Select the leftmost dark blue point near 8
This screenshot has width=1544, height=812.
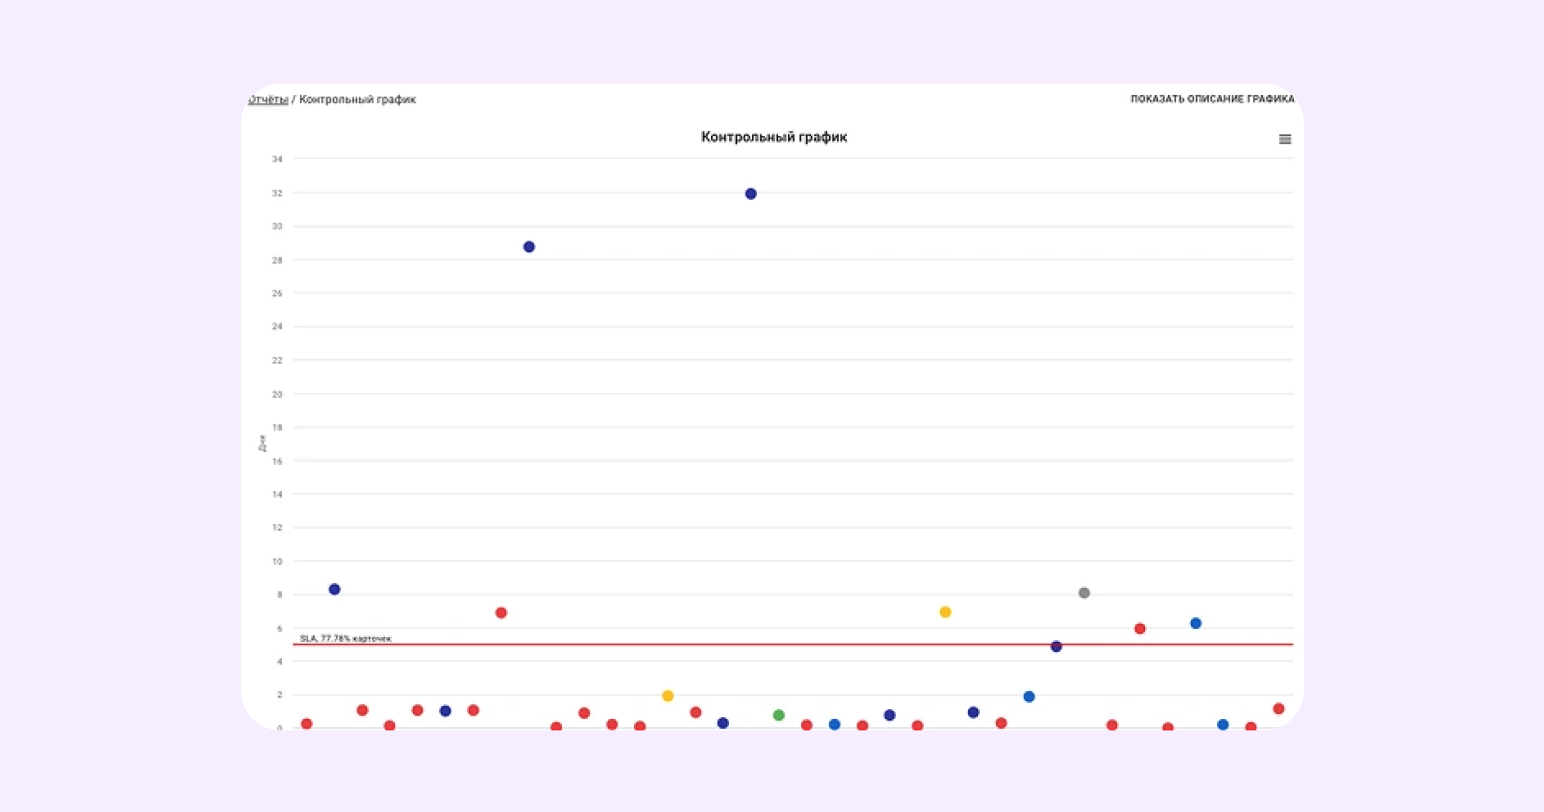click(335, 589)
